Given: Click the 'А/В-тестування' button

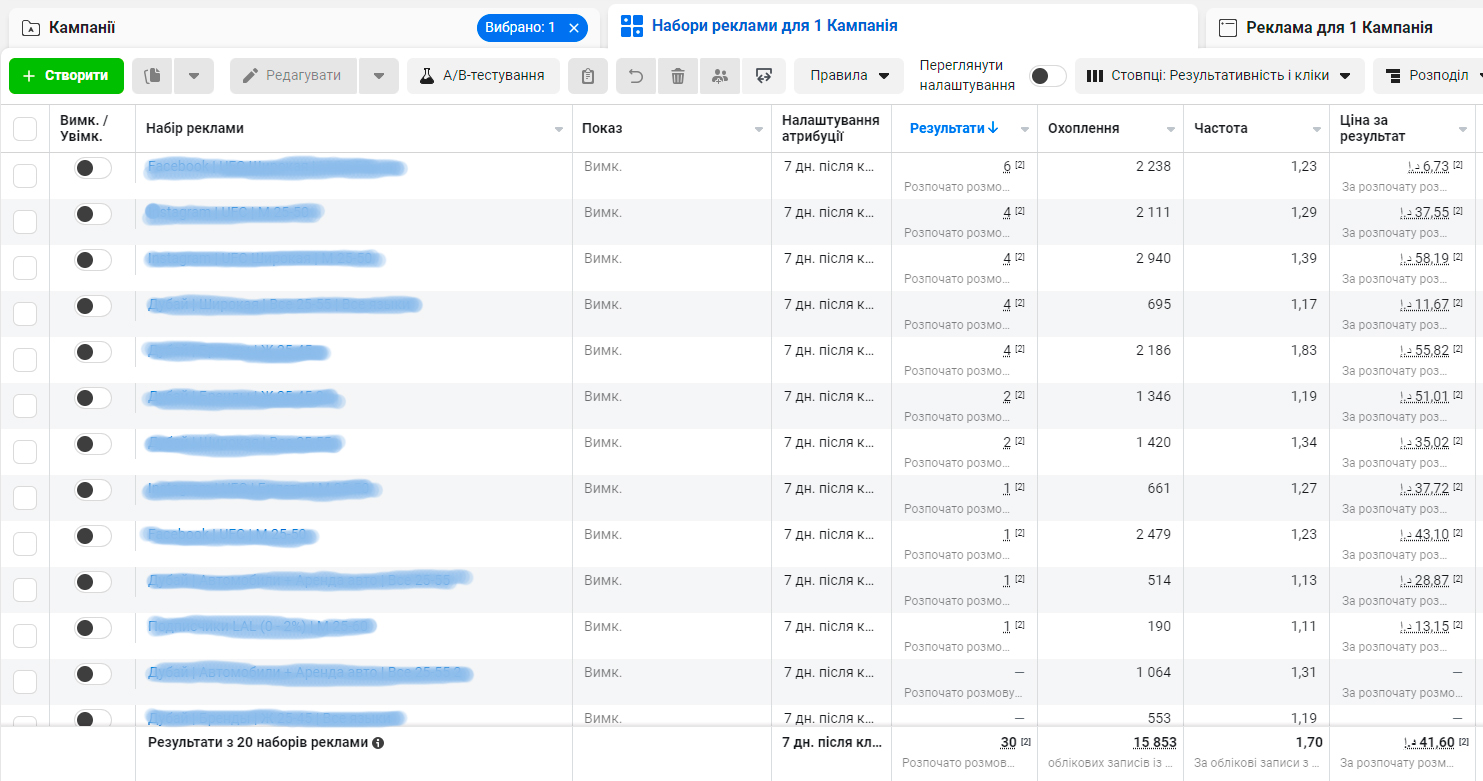Looking at the screenshot, I should point(483,76).
